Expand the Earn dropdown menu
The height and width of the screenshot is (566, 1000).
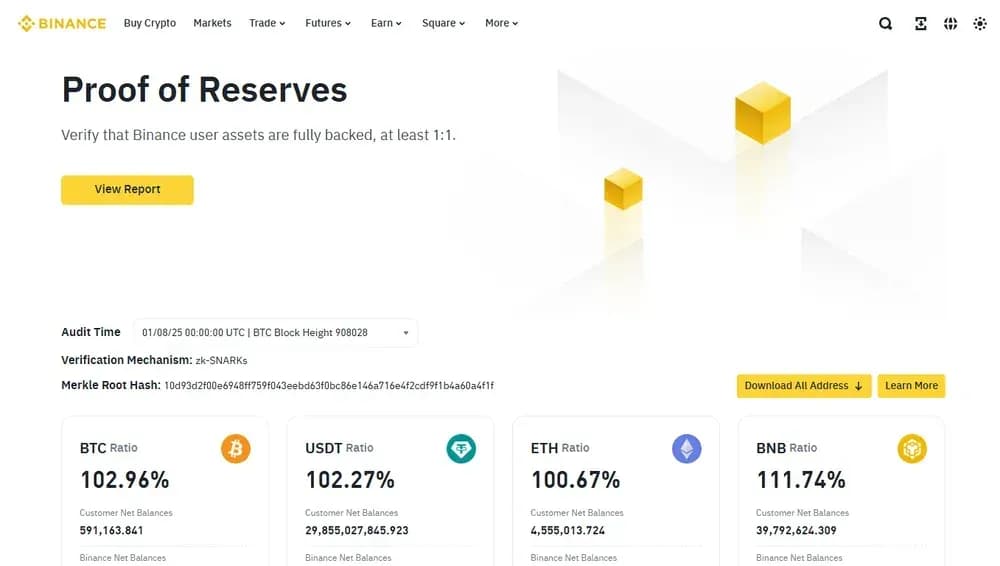[x=386, y=23]
